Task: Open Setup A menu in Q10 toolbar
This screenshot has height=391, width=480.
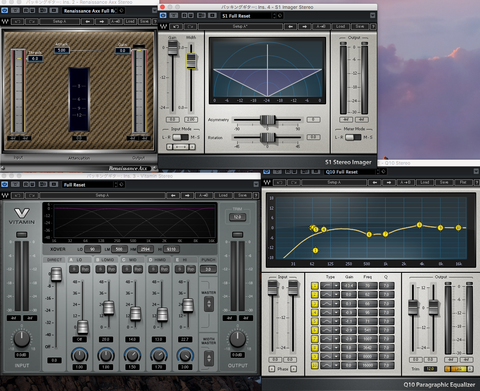Action: click(334, 182)
